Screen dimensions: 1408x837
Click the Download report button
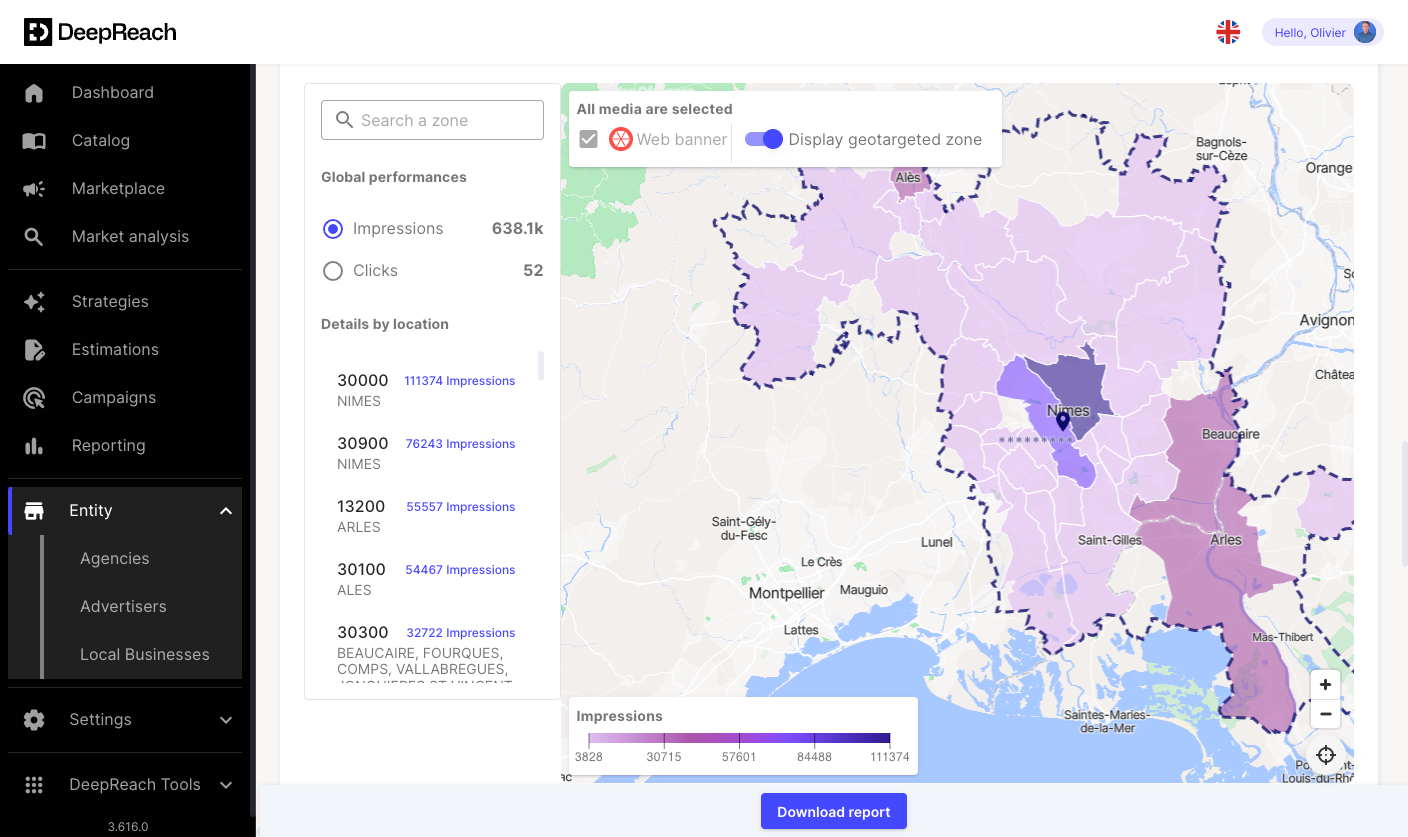coord(833,811)
